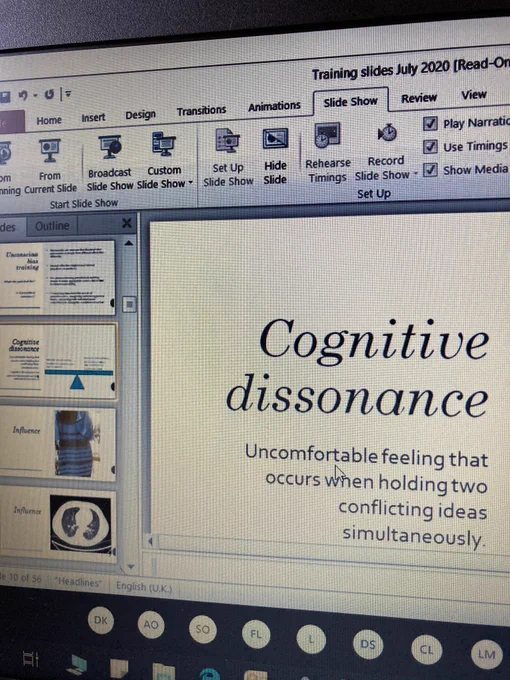Toggle the Show Media Controls checkbox
The width and height of the screenshot is (510, 680).
[430, 170]
